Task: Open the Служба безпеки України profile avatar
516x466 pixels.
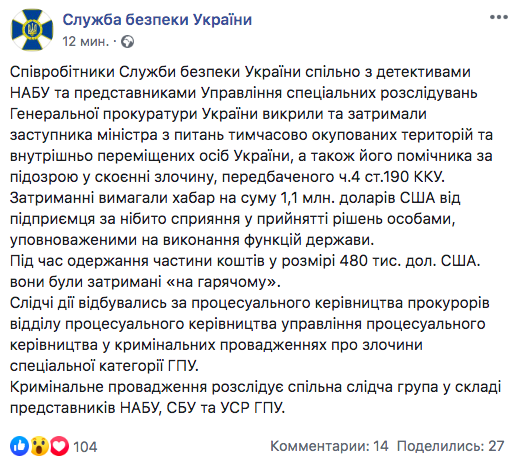Action: 32,30
